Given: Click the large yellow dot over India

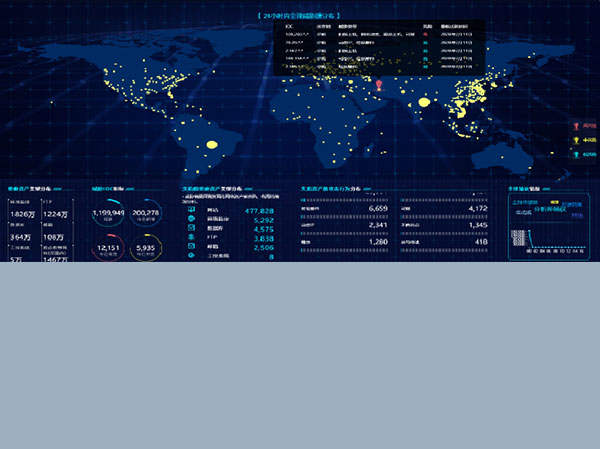Looking at the screenshot, I should pos(423,102).
